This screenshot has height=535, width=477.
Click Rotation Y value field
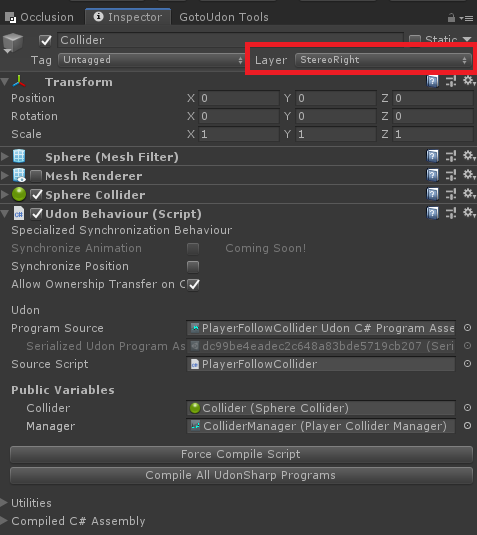click(x=336, y=116)
